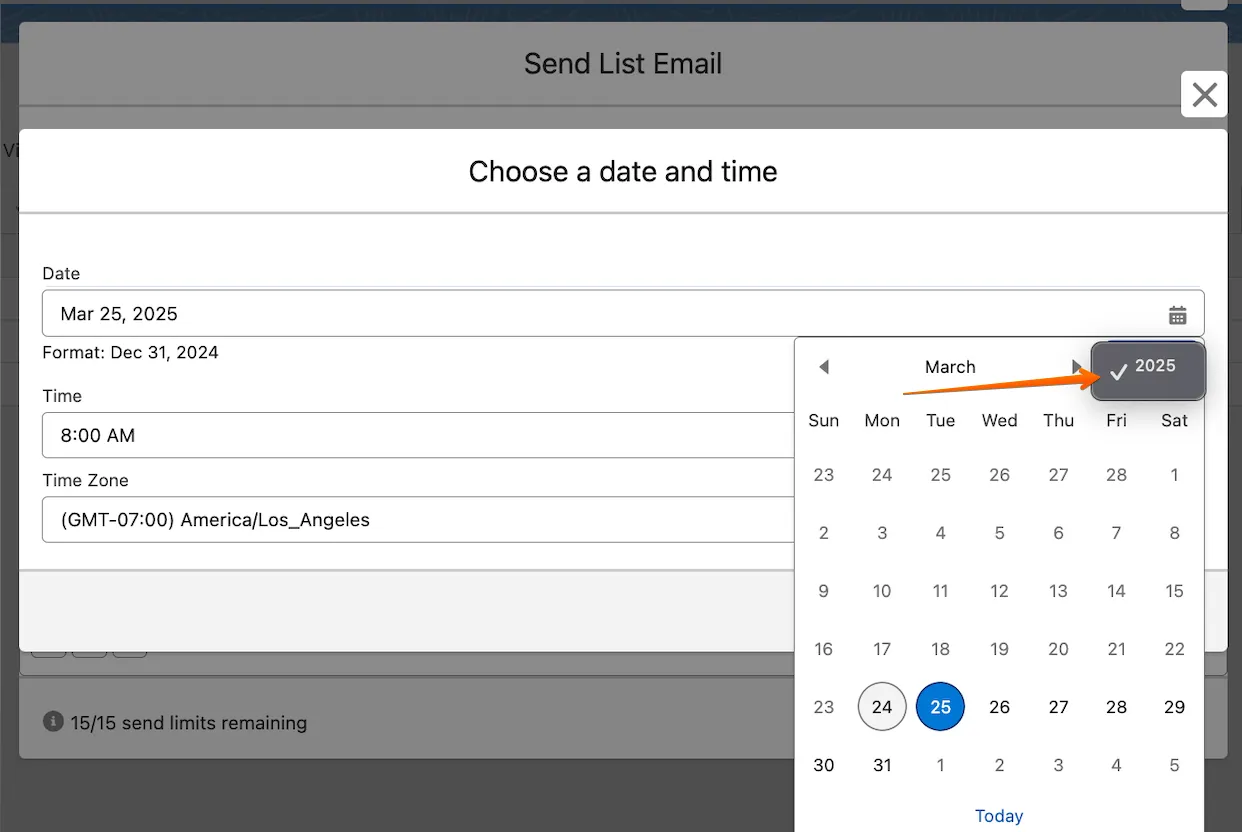This screenshot has height=832, width=1242.
Task: Select Friday March 28
Action: [1116, 707]
